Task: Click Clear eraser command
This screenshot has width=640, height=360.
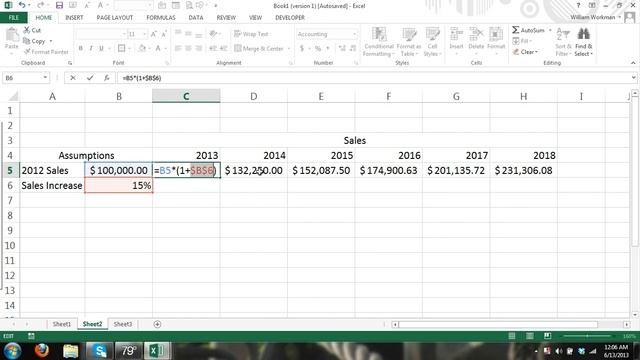Action: tap(526, 52)
